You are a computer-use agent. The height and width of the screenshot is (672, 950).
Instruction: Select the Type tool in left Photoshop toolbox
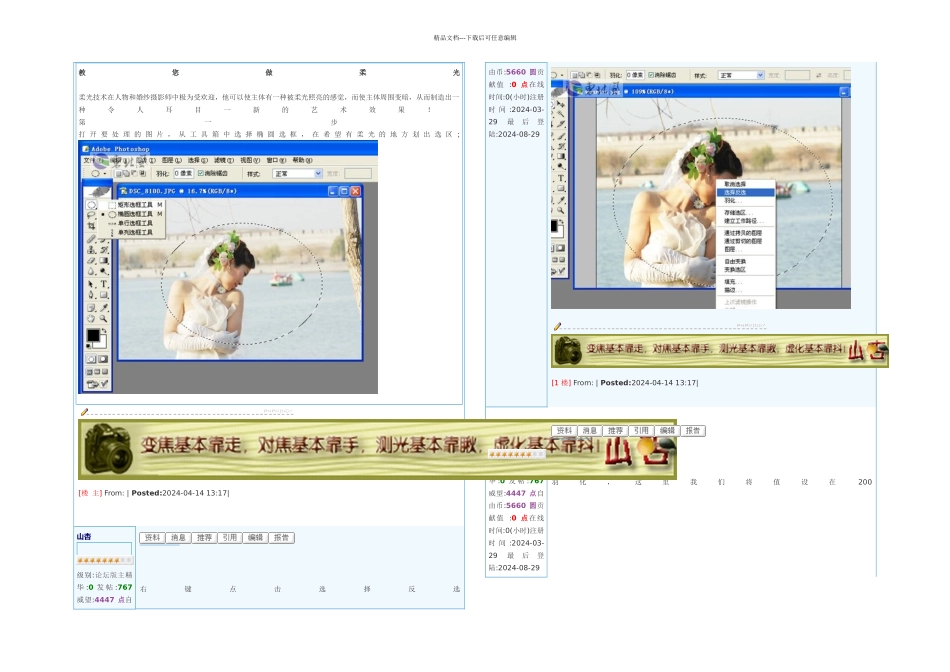tap(103, 283)
